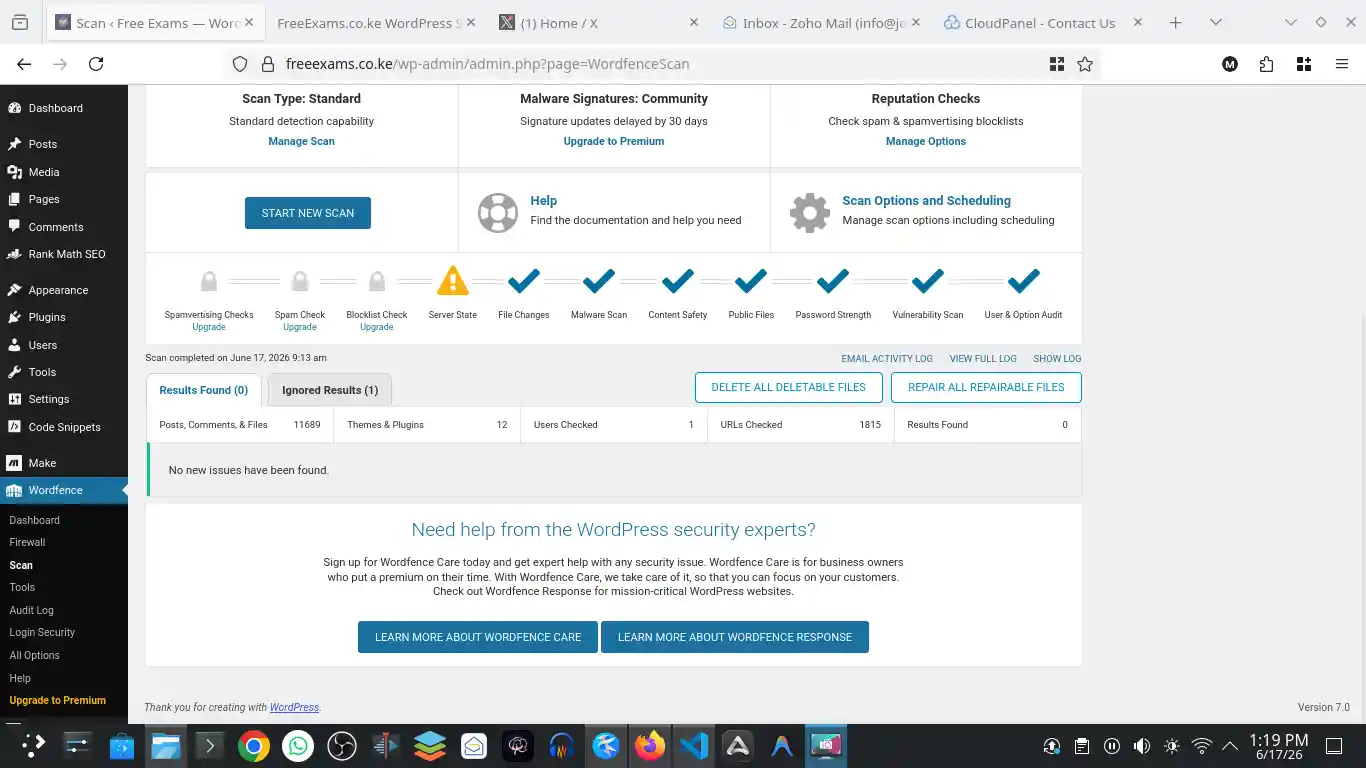The image size is (1366, 768).
Task: Click Email Activity Log link
Action: coord(887,358)
